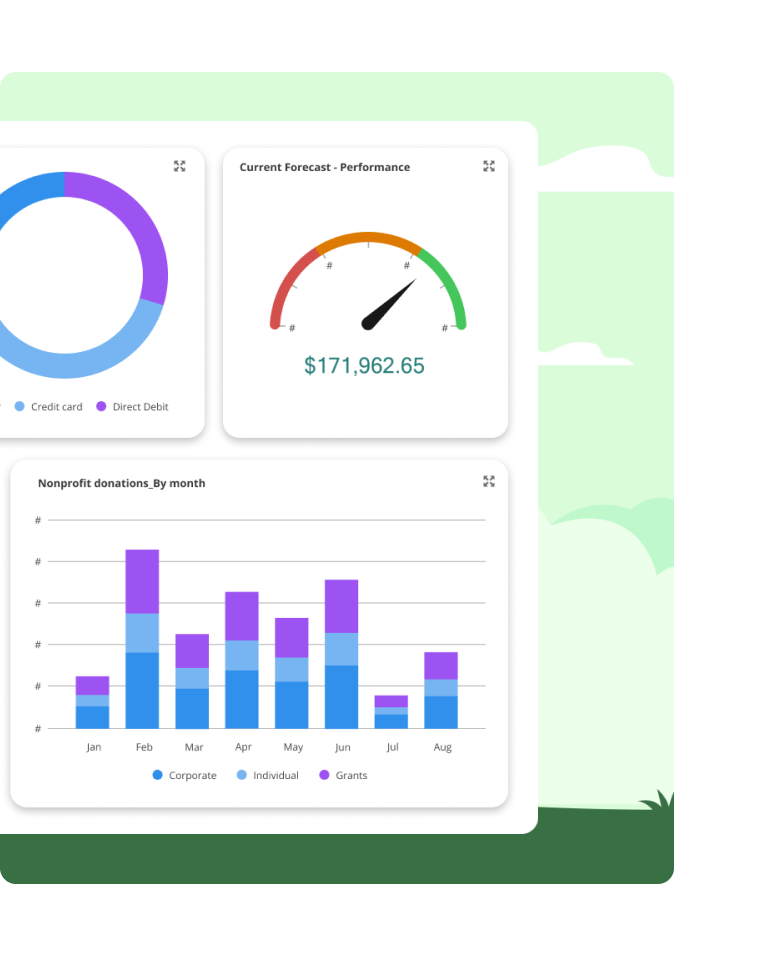Click the Feb Individual bar segment
The width and height of the screenshot is (767, 957).
click(x=142, y=634)
